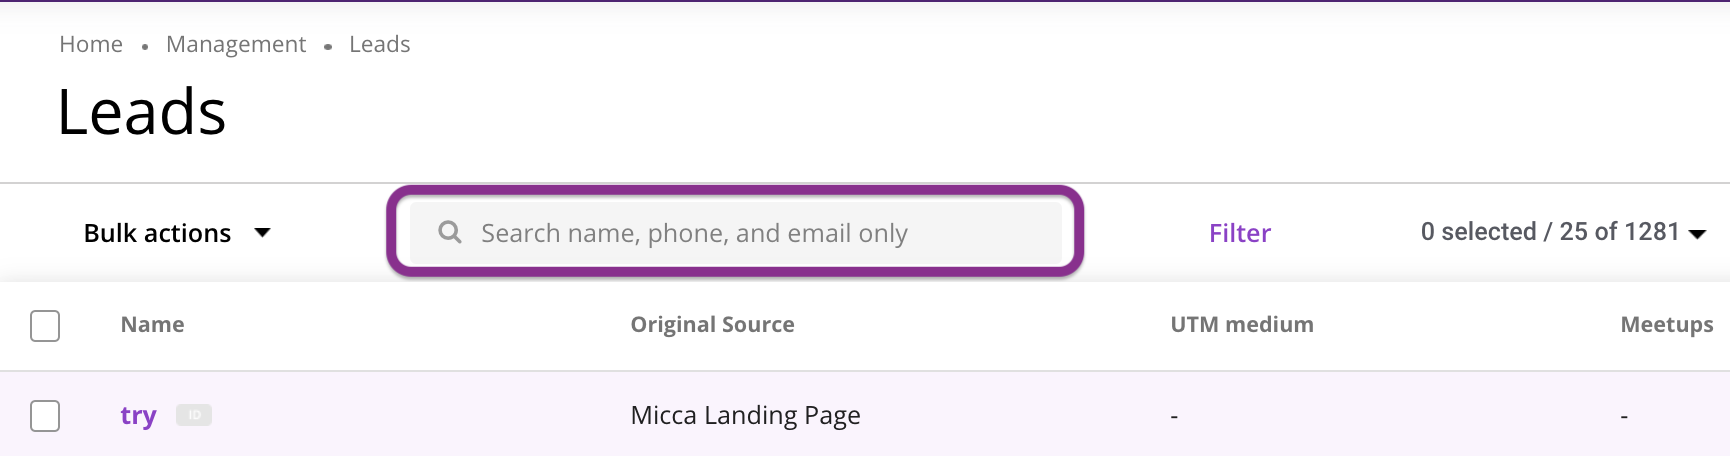Click the Meetups column header

[1666, 324]
